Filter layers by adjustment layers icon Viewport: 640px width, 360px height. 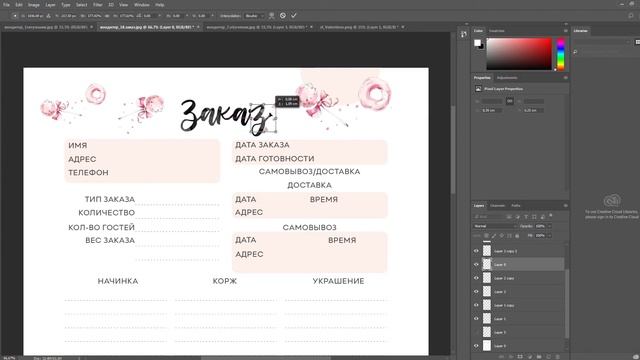(x=518, y=216)
